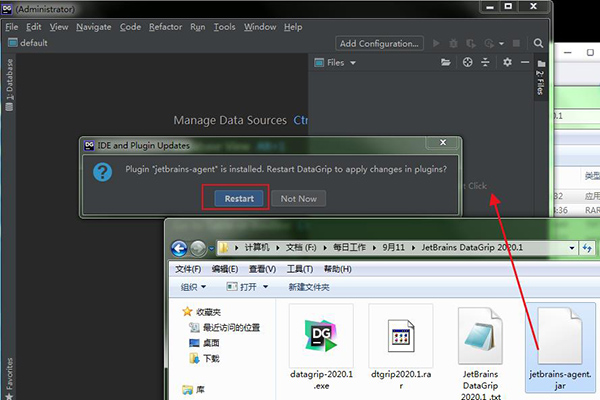Toggle the Favorites side tool window
Screen dimensions: 600x400
[x=9, y=378]
